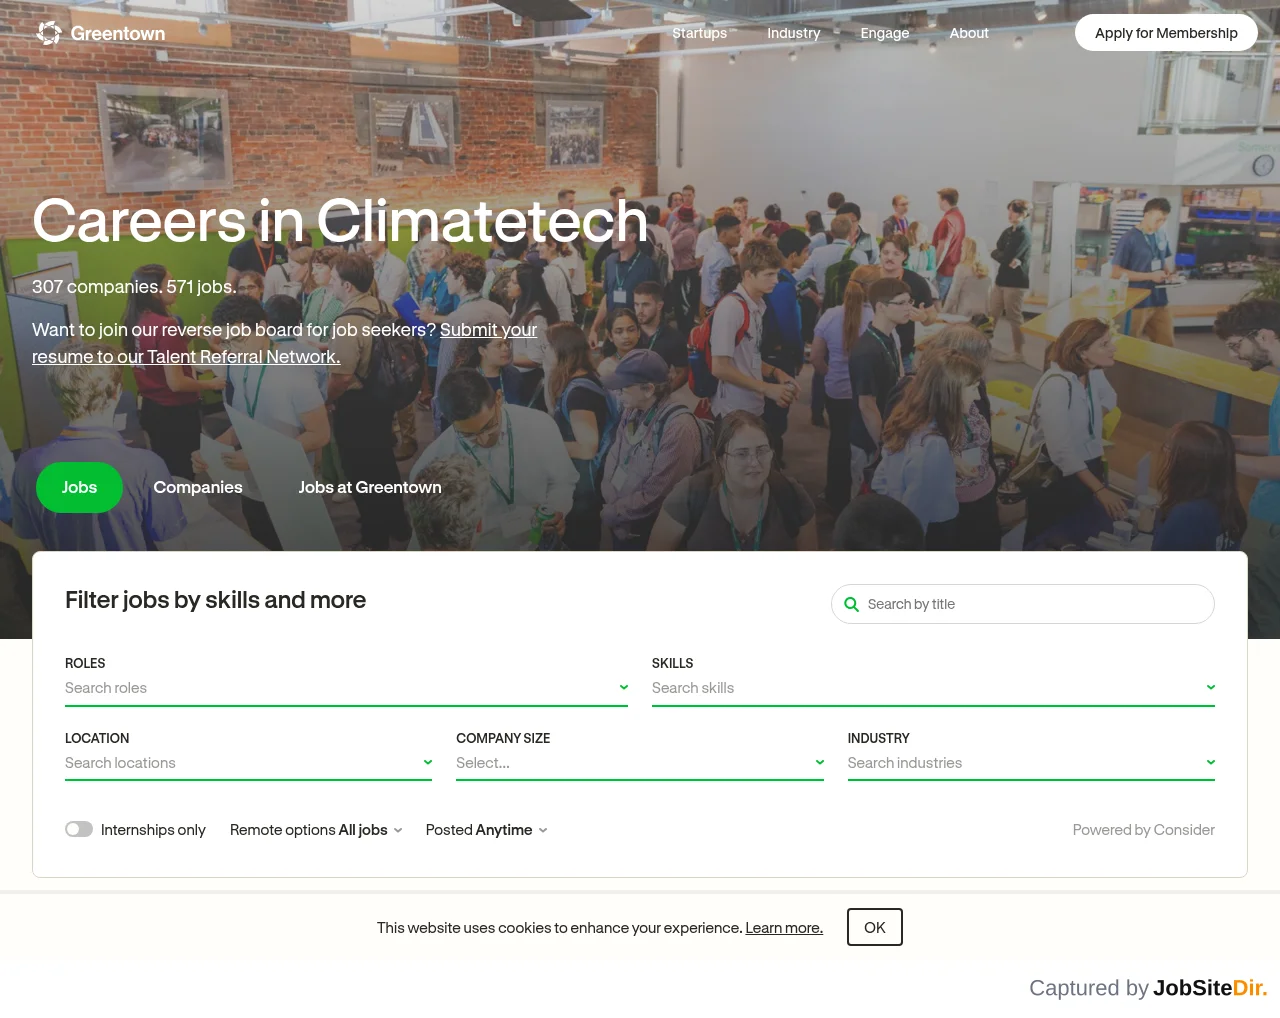Image resolution: width=1280 pixels, height=1018 pixels.
Task: Open the Startups menu
Action: coord(700,33)
